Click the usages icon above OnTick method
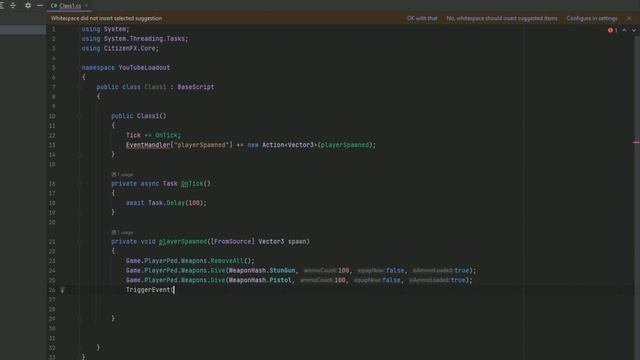This screenshot has width=640, height=360. pos(114,175)
